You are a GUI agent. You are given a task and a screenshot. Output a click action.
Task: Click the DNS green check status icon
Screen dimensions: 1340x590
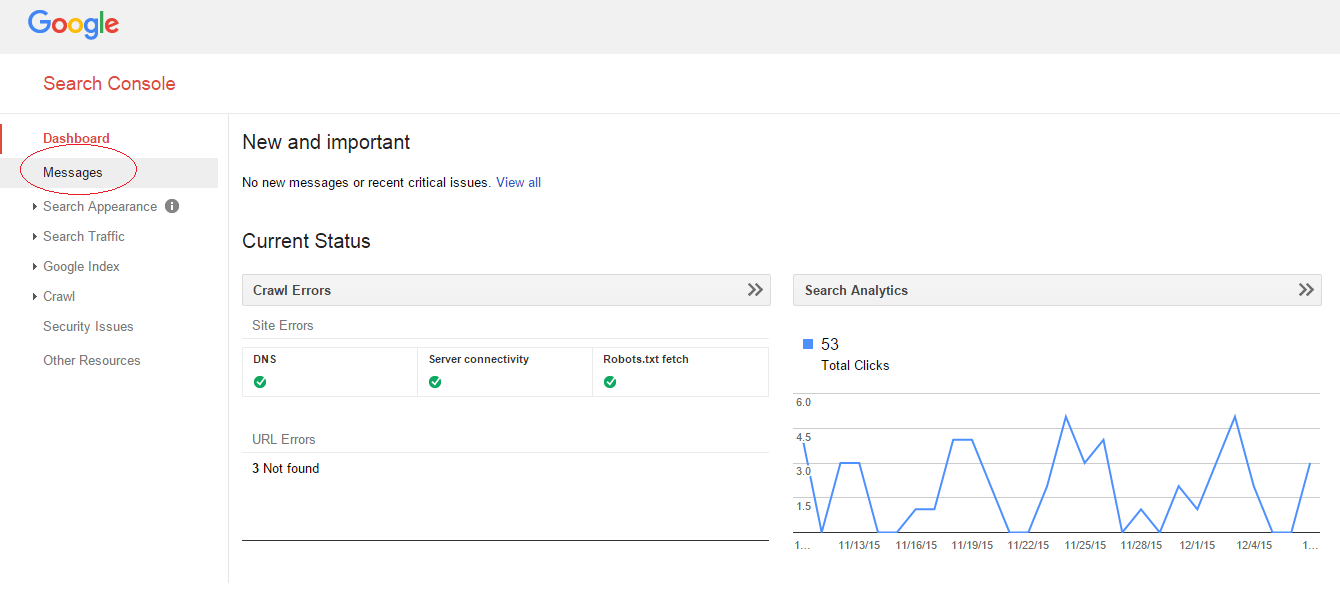point(260,382)
